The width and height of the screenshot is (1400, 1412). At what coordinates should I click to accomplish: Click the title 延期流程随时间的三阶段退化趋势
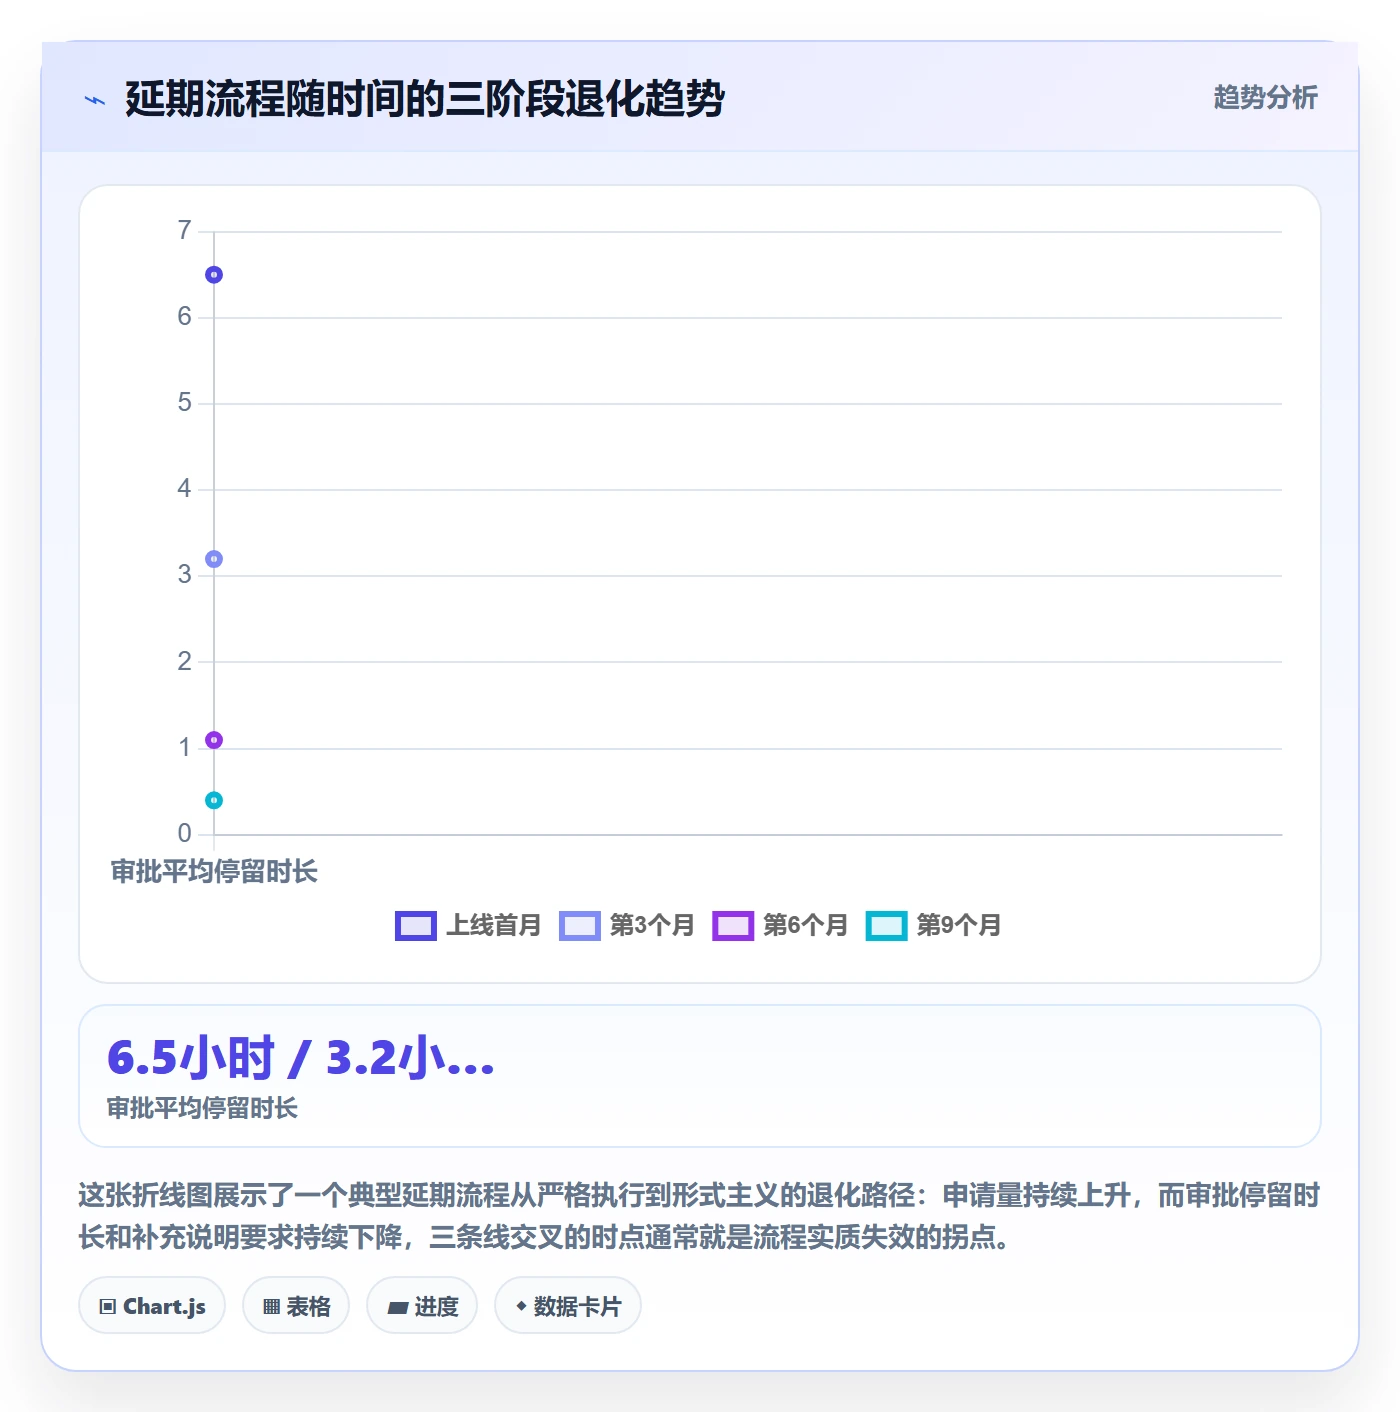coord(425,99)
